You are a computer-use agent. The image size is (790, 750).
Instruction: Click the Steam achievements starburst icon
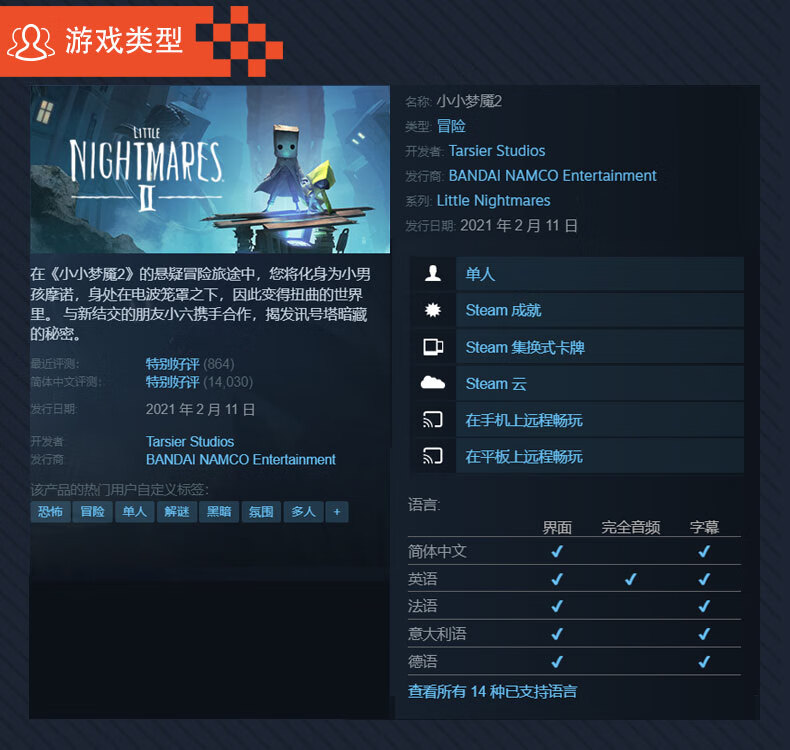tap(433, 310)
